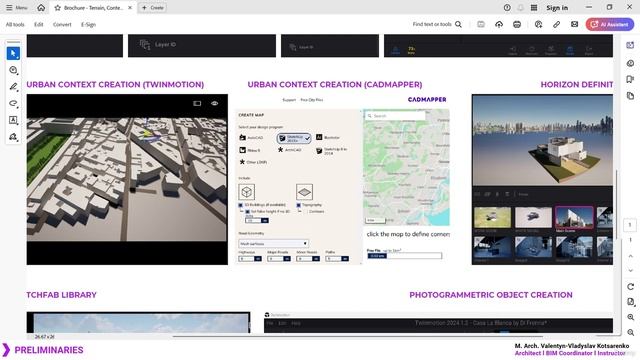Choose the Select arrow tool
The image size is (640, 360).
pyautogui.click(x=13, y=53)
